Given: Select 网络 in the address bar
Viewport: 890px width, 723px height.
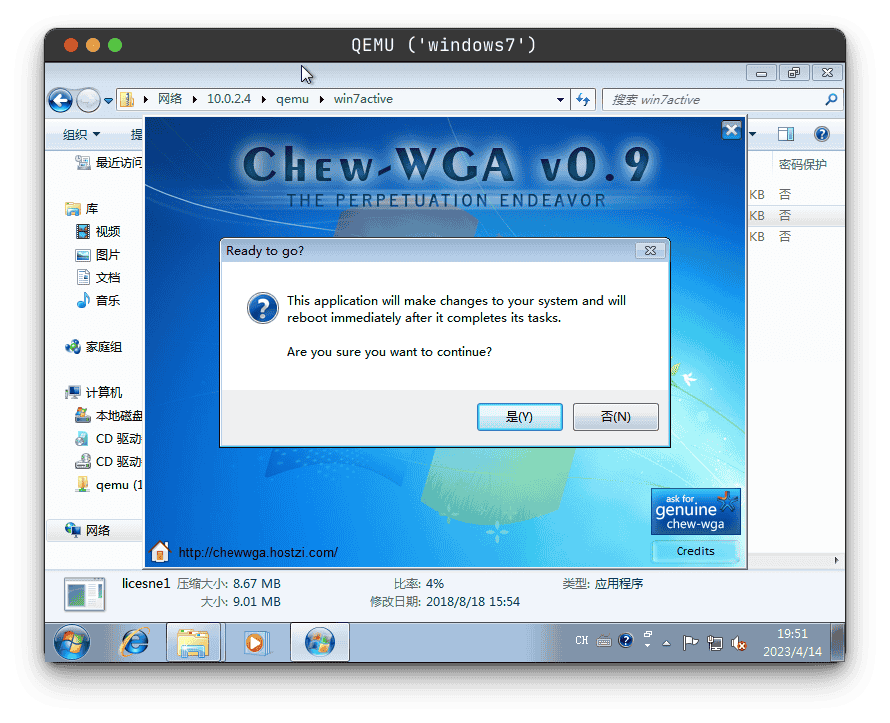Looking at the screenshot, I should pyautogui.click(x=170, y=99).
